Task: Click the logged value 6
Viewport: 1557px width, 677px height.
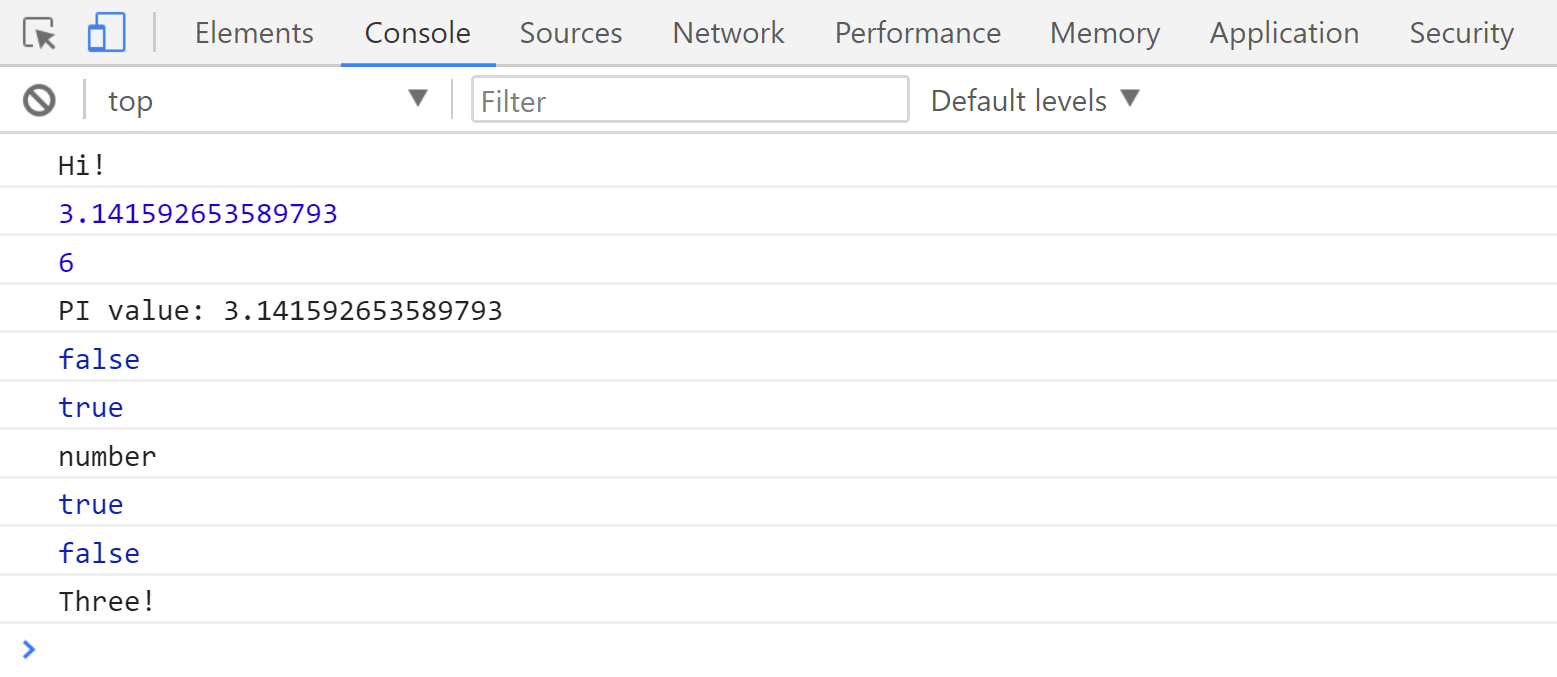Action: (x=66, y=263)
